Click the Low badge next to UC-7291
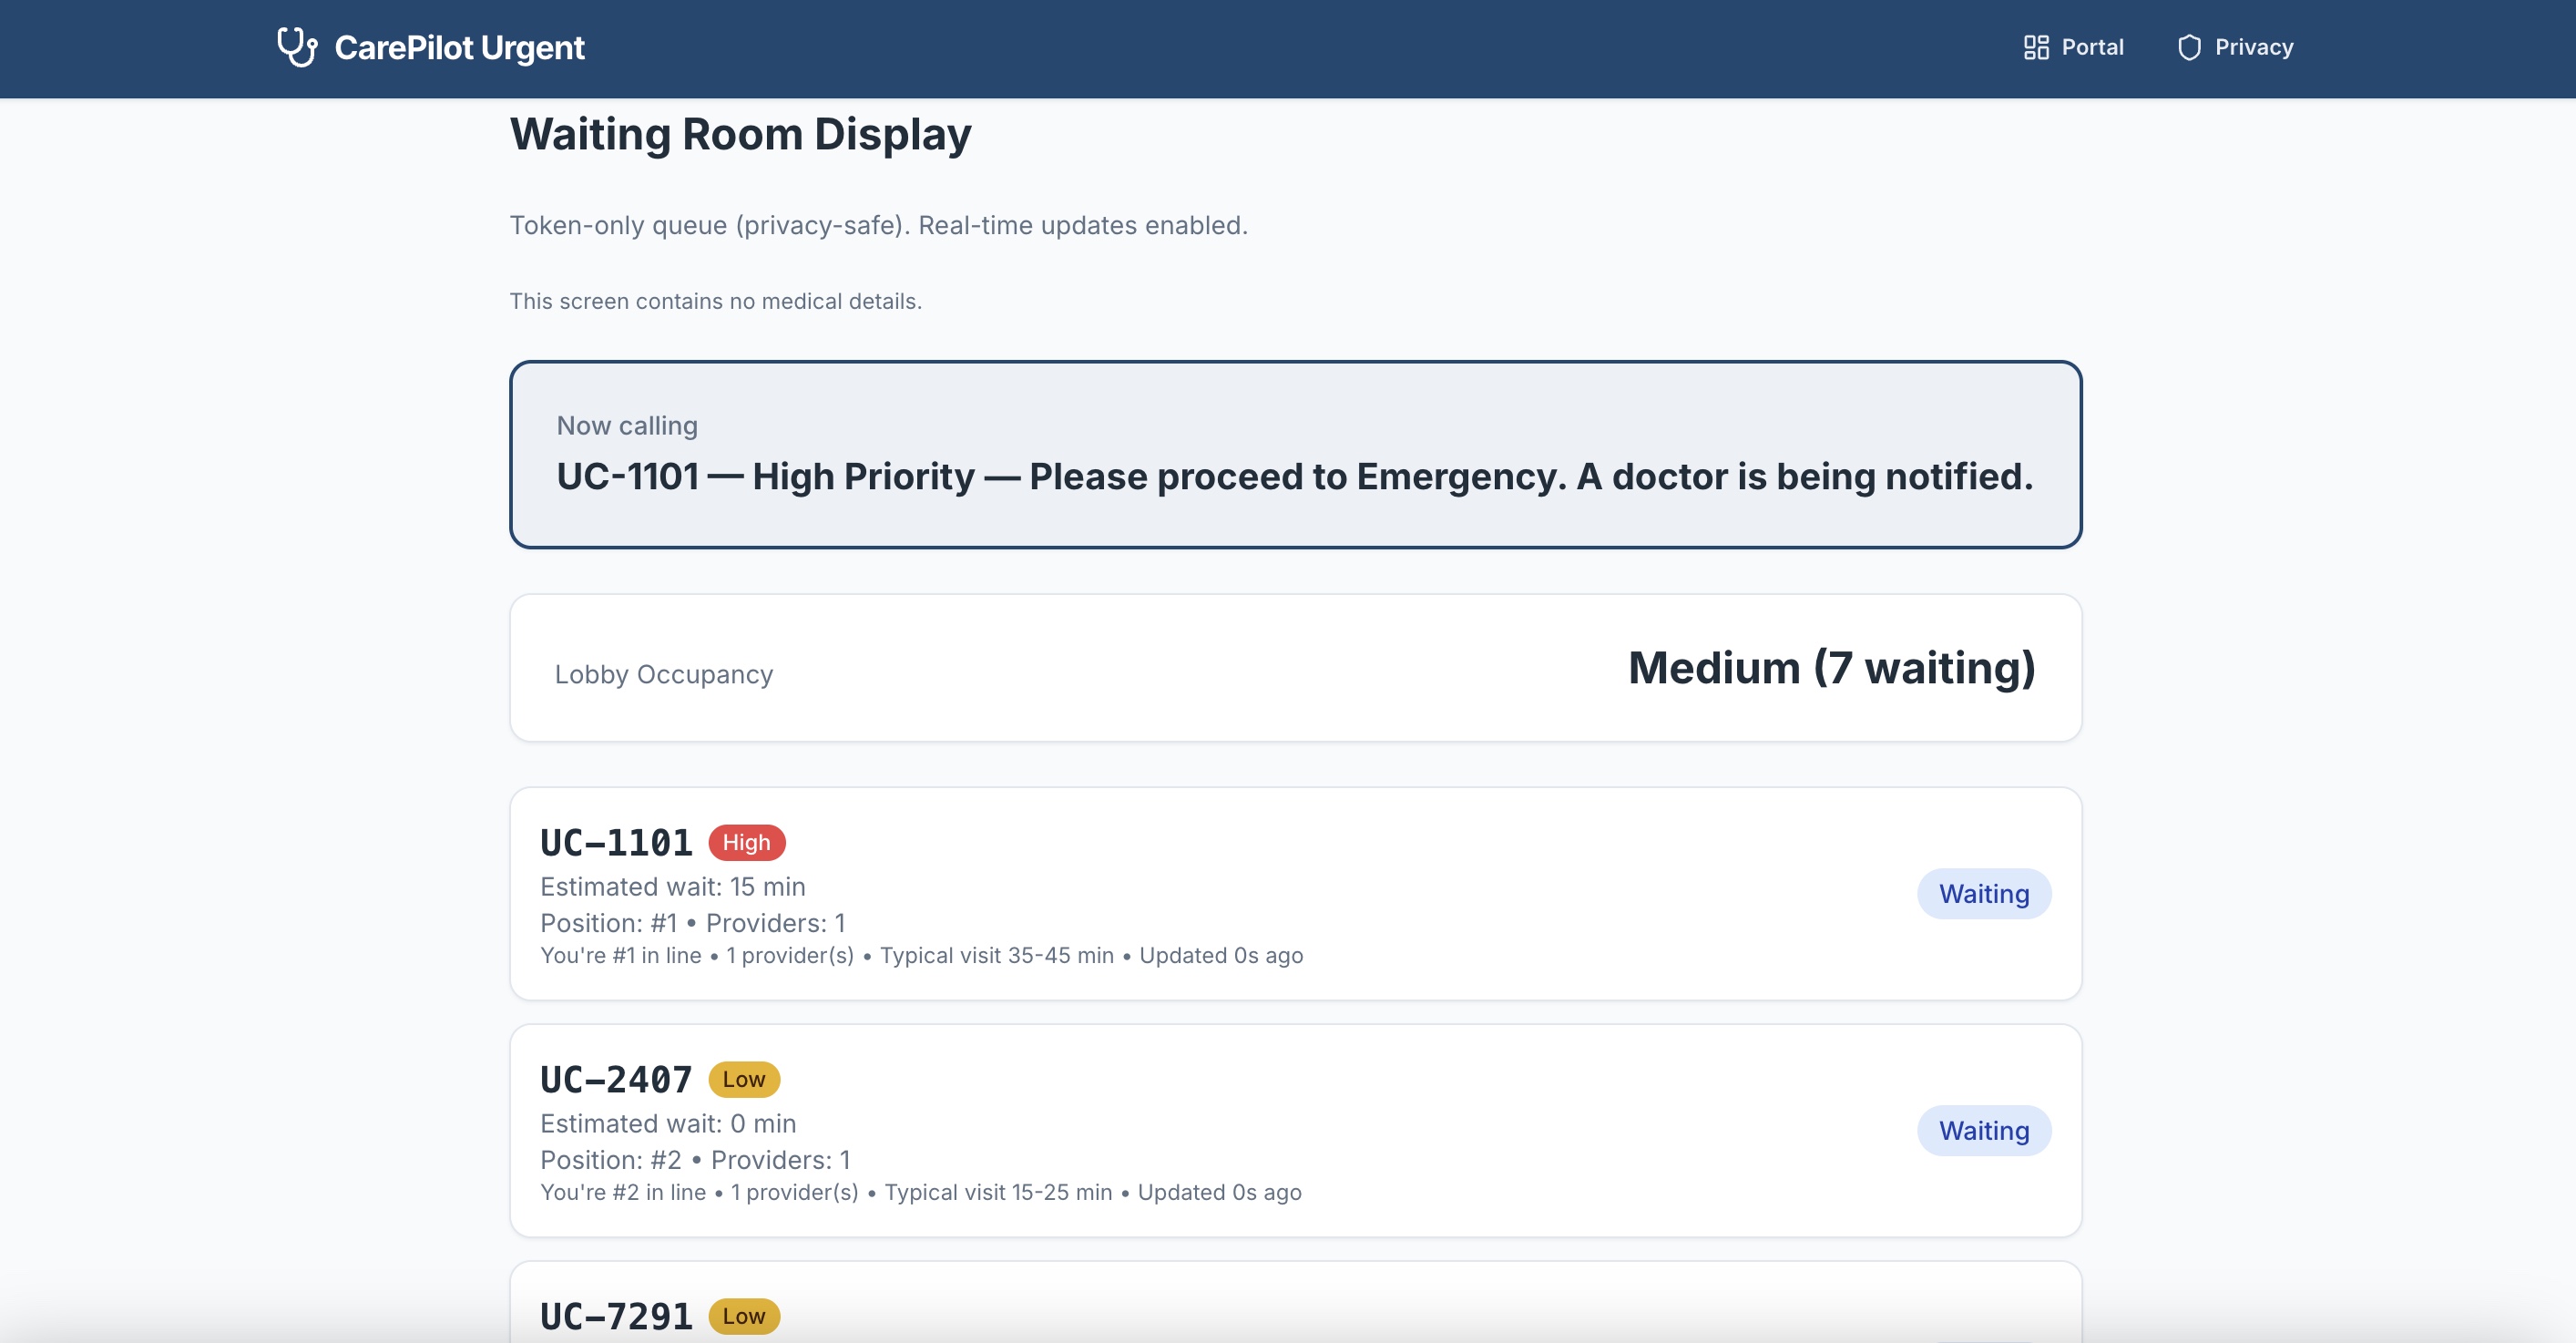Screen dimensions: 2576x1343 (743, 1316)
